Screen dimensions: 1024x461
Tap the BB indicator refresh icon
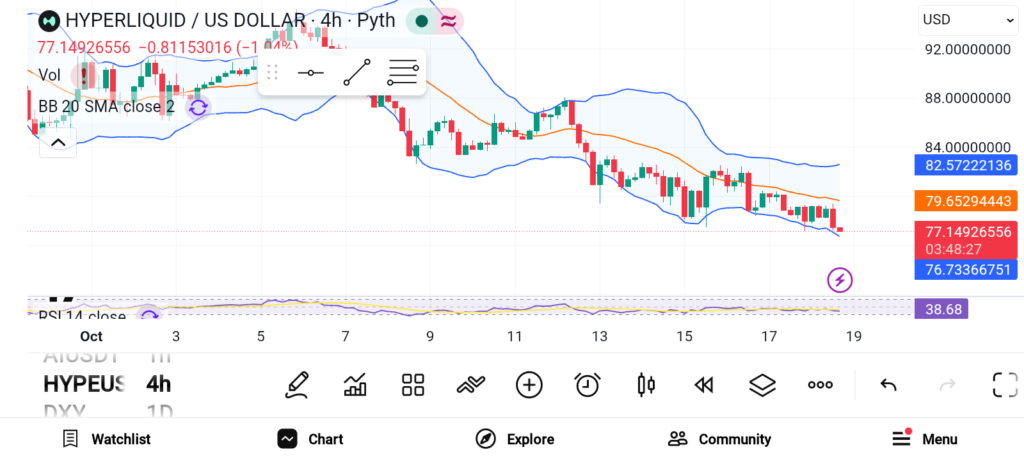(198, 106)
